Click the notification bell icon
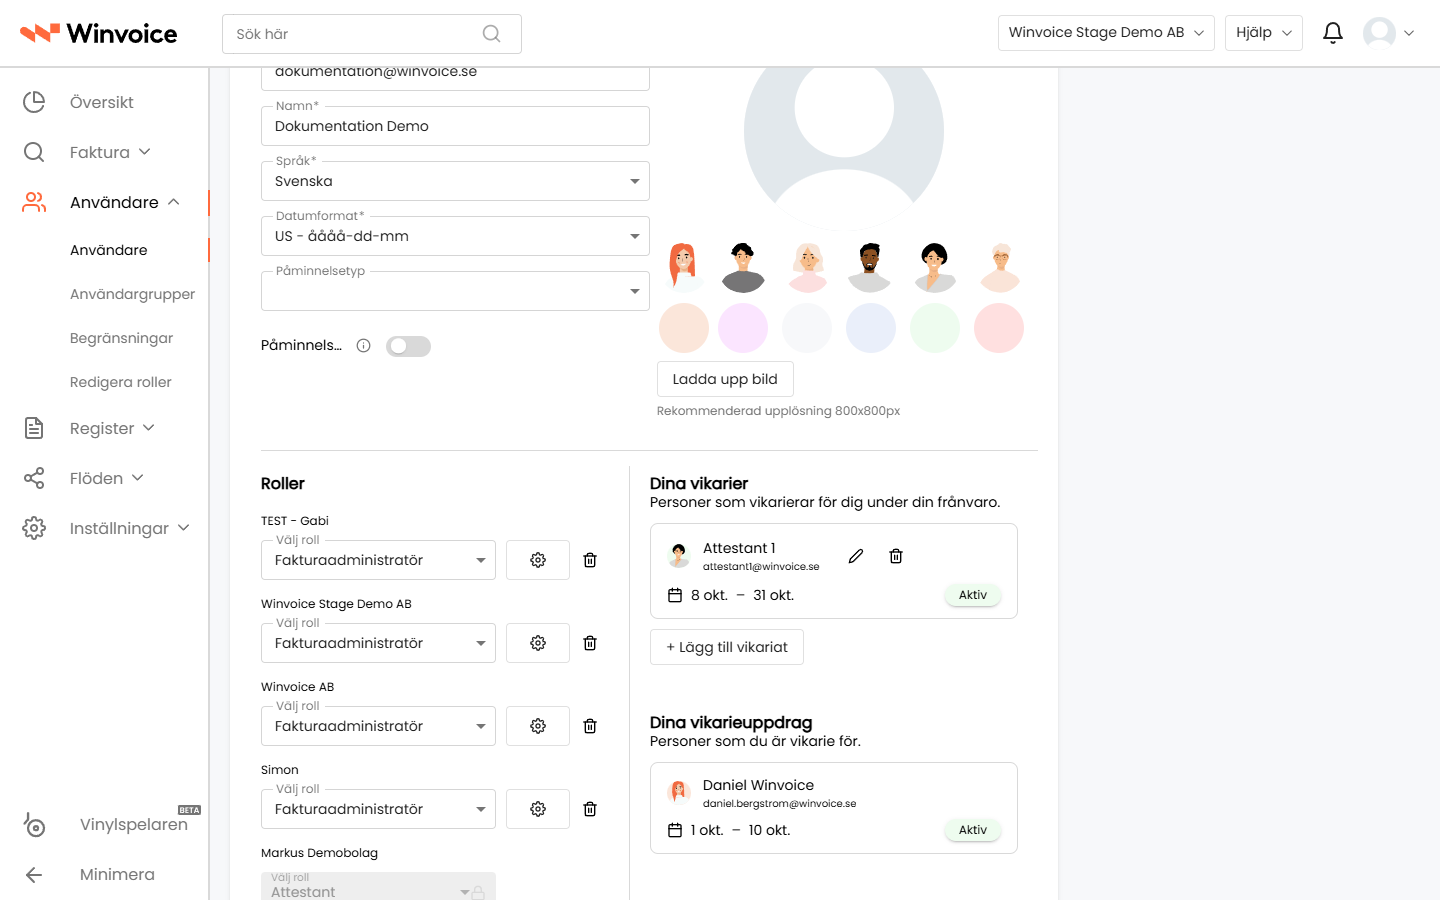Viewport: 1440px width, 900px height. pyautogui.click(x=1332, y=33)
